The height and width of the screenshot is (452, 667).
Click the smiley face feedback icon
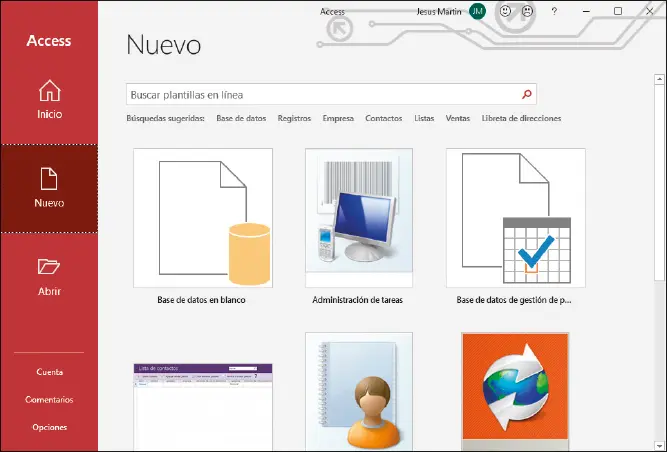click(x=506, y=11)
